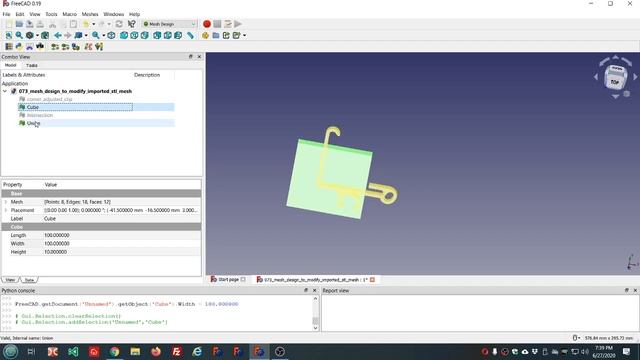Click the vrb labeled toolbar icon
Image resolution: width=640 pixels, height=360 pixels.
click(x=40, y=47)
